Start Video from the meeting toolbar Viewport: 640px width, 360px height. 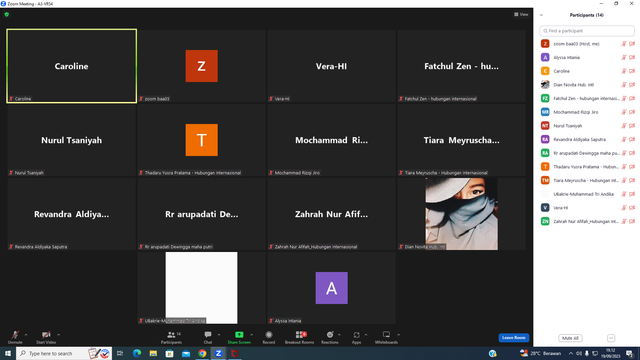(x=46, y=337)
